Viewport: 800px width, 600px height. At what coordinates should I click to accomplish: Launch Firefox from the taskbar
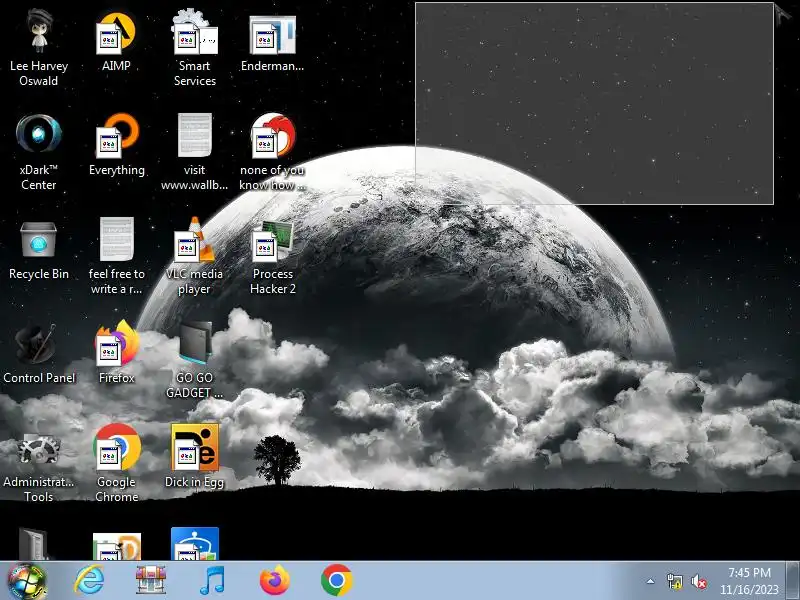click(x=274, y=581)
